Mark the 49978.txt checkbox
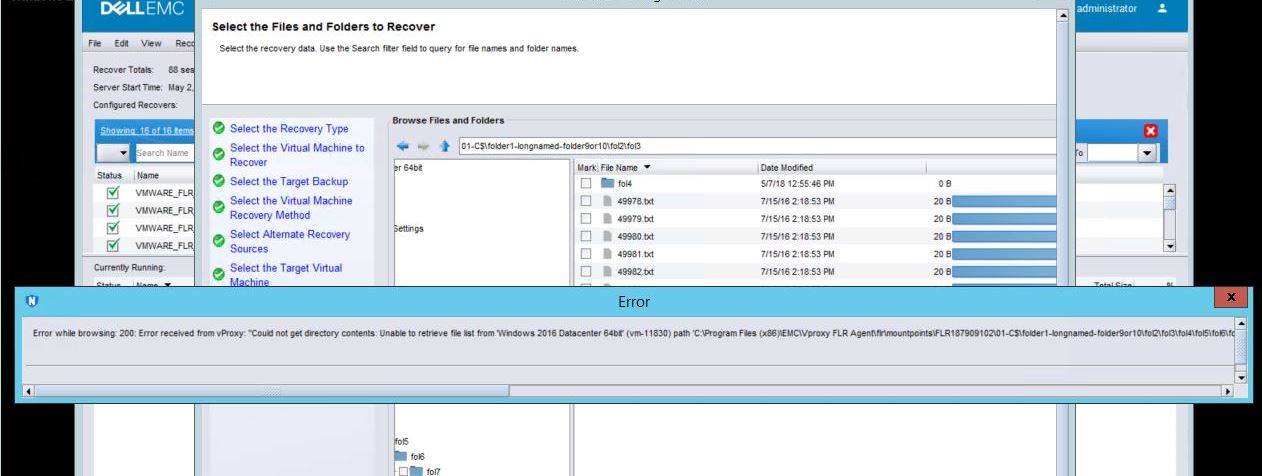The height and width of the screenshot is (476, 1262). pyautogui.click(x=586, y=201)
